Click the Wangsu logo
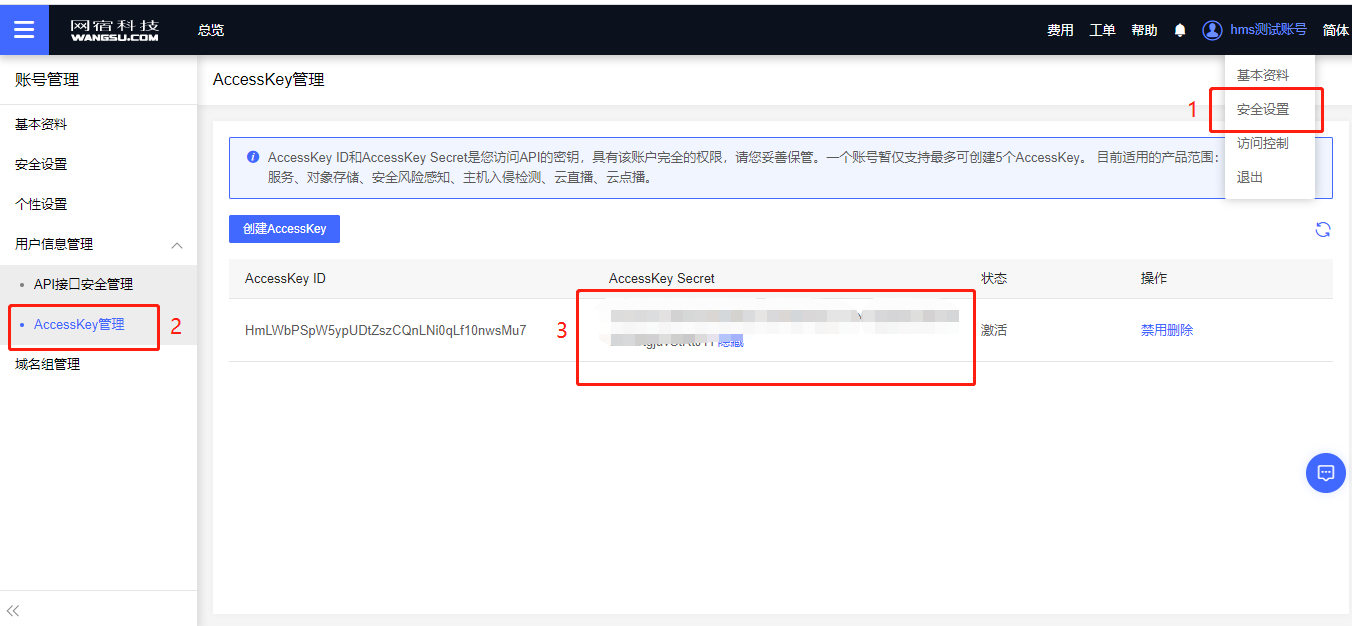The image size is (1352, 626). (x=114, y=30)
